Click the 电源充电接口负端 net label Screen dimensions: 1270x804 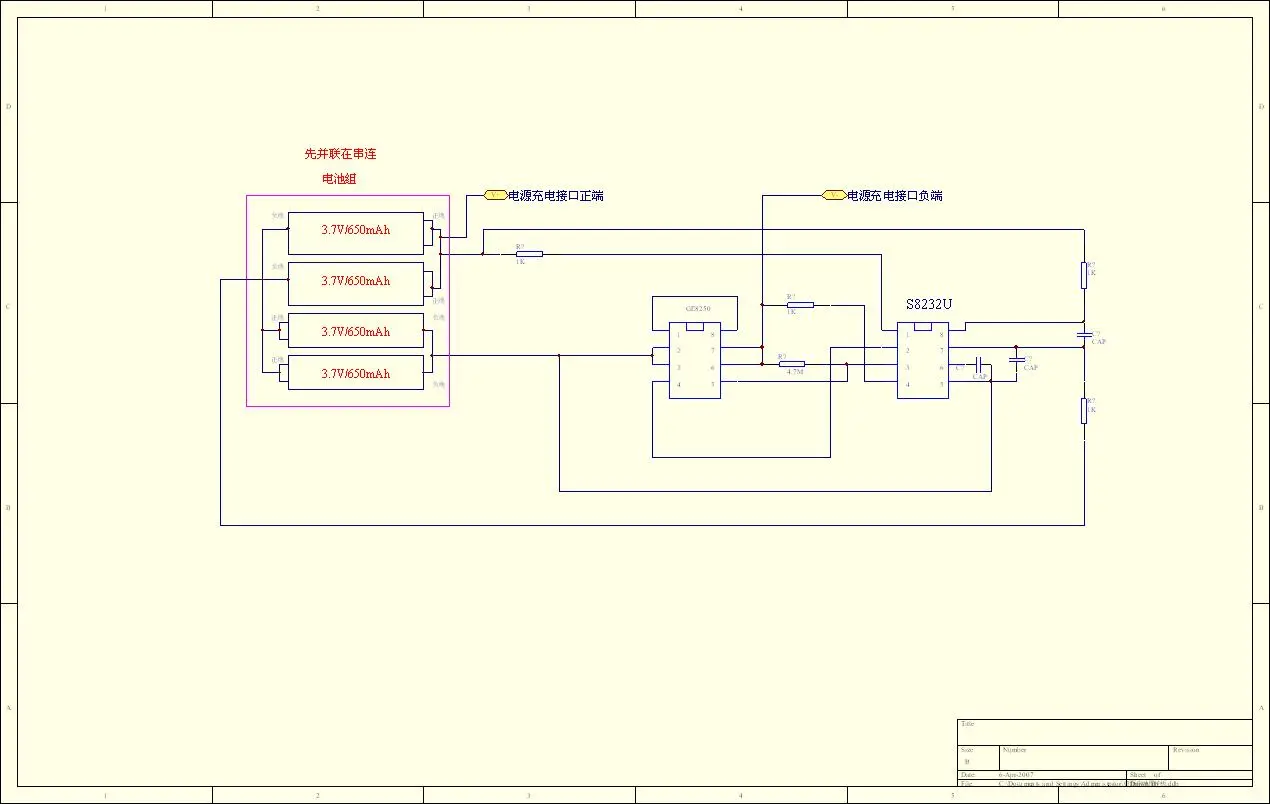coord(895,195)
